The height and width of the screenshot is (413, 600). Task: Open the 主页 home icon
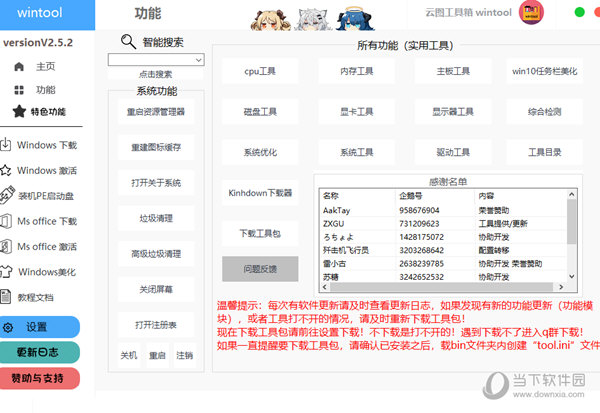coord(19,67)
